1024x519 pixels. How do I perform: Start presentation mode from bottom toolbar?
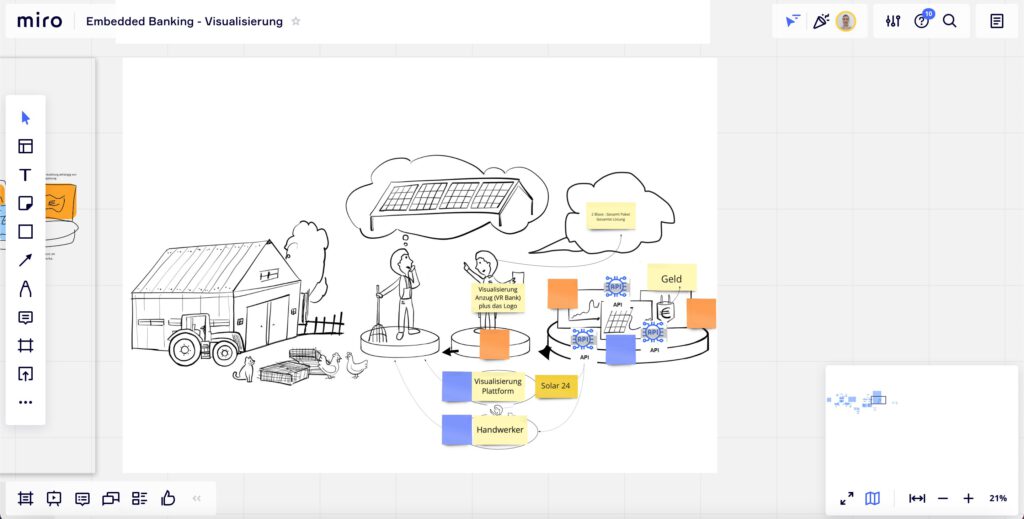pos(54,498)
